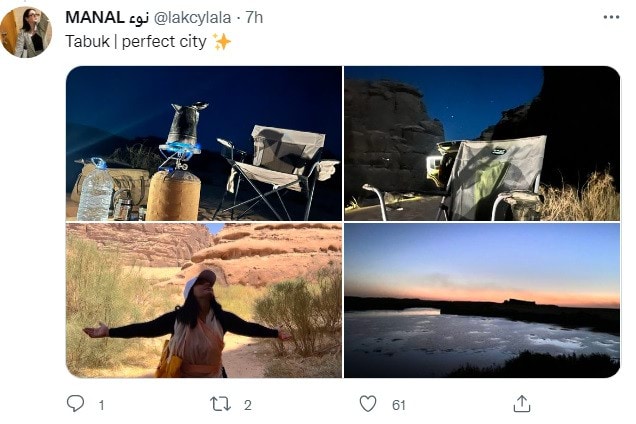
Task: Like the tweet with the heart icon
Action: pyautogui.click(x=368, y=404)
